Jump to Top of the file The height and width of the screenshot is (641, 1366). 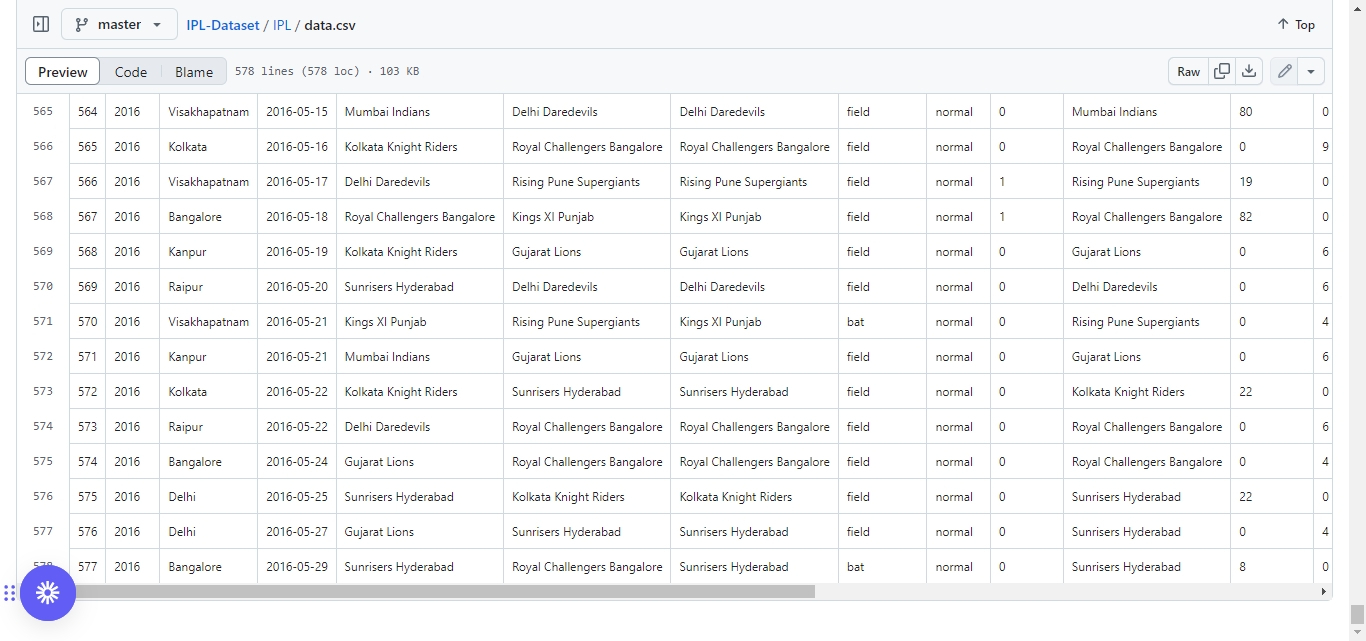coord(1296,24)
